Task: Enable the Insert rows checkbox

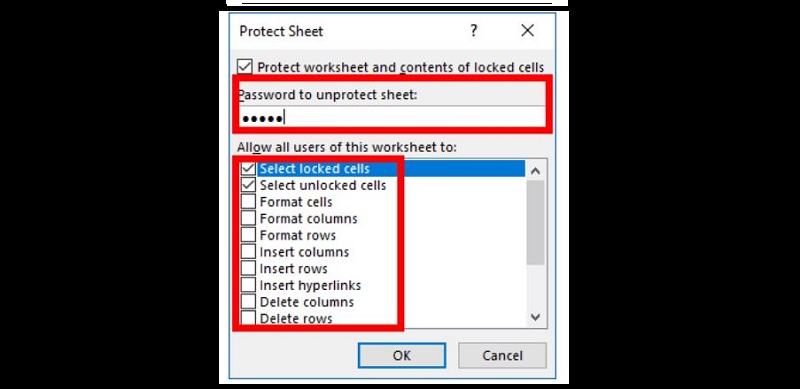Action: pos(248,269)
